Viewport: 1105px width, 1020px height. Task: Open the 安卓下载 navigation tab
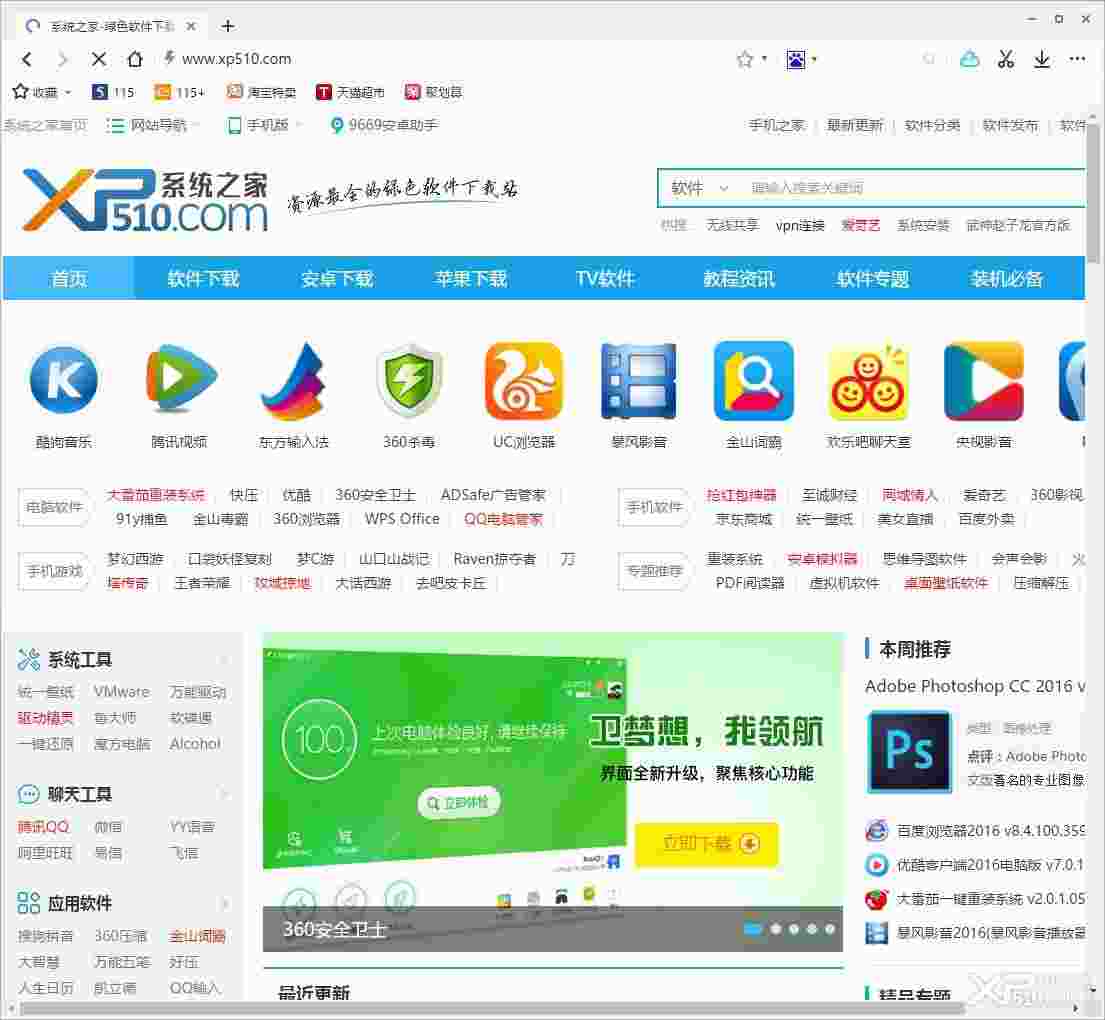tap(337, 278)
